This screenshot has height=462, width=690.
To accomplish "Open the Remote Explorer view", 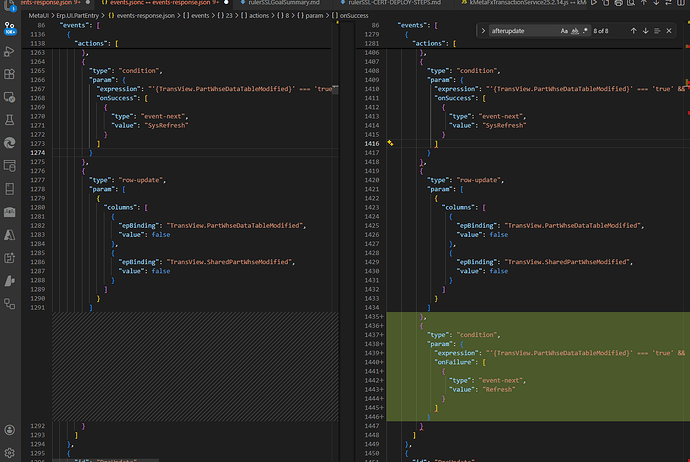I will tap(10, 97).
